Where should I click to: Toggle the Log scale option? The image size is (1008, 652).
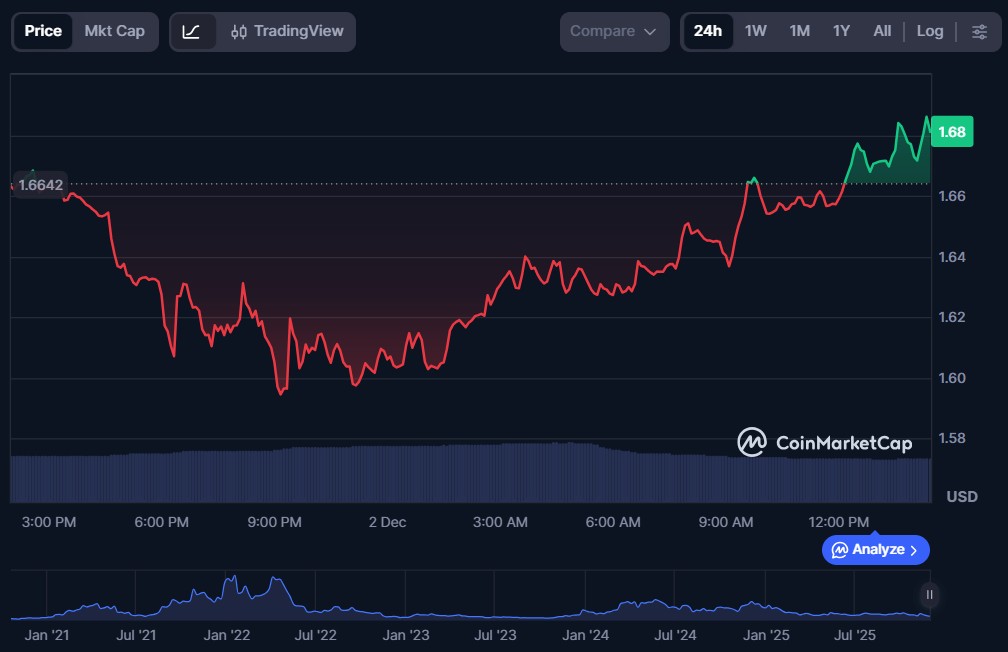(929, 31)
